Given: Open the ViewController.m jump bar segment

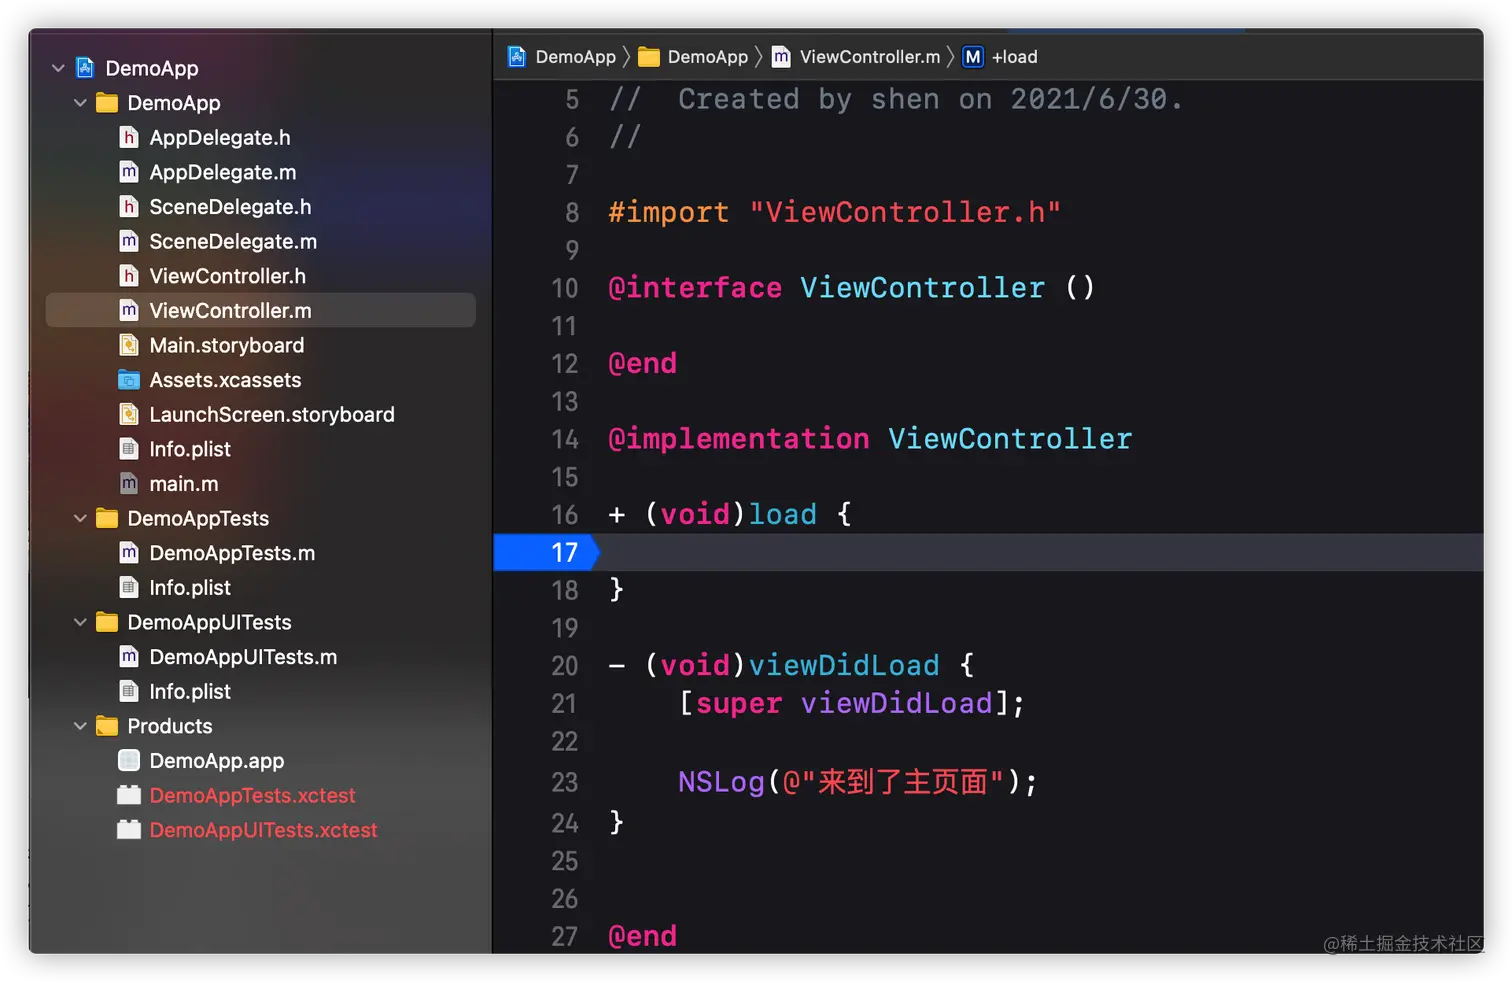Looking at the screenshot, I should [856, 57].
